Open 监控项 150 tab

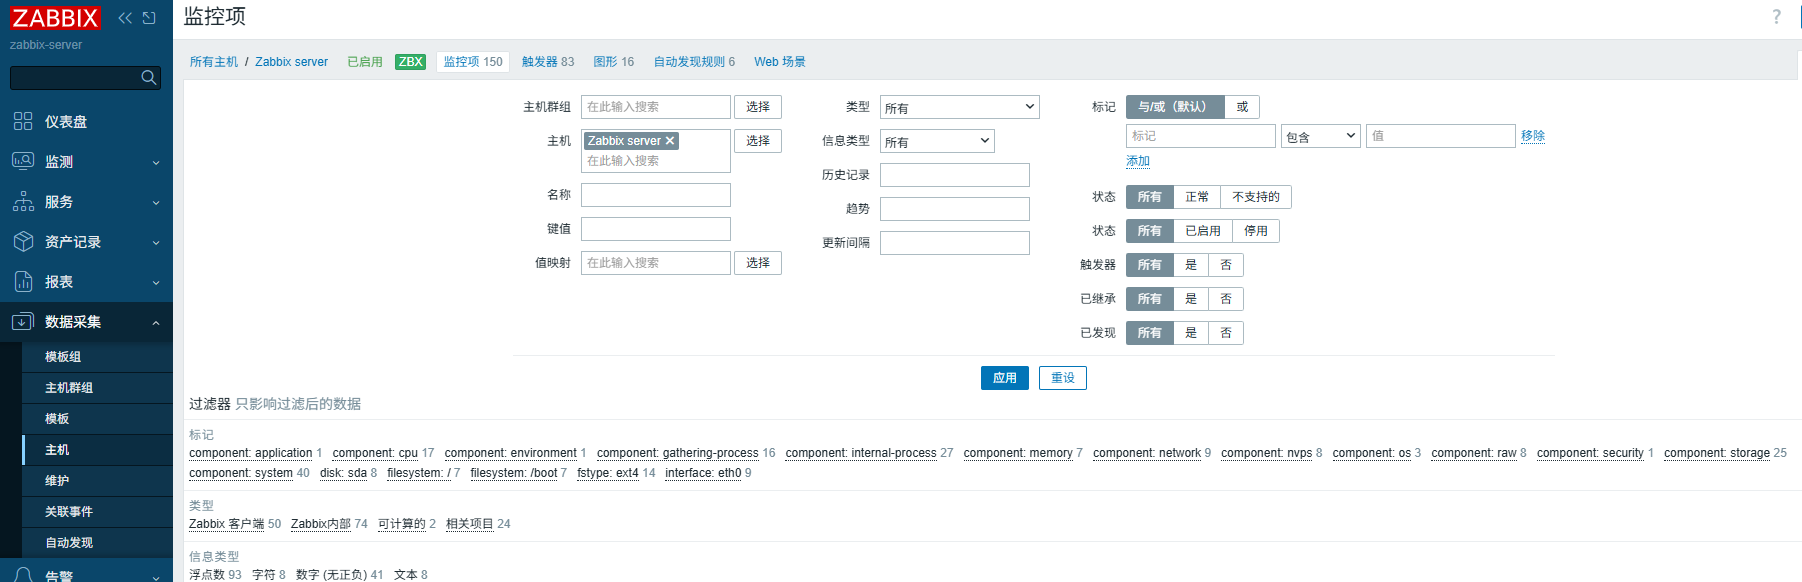(x=473, y=62)
